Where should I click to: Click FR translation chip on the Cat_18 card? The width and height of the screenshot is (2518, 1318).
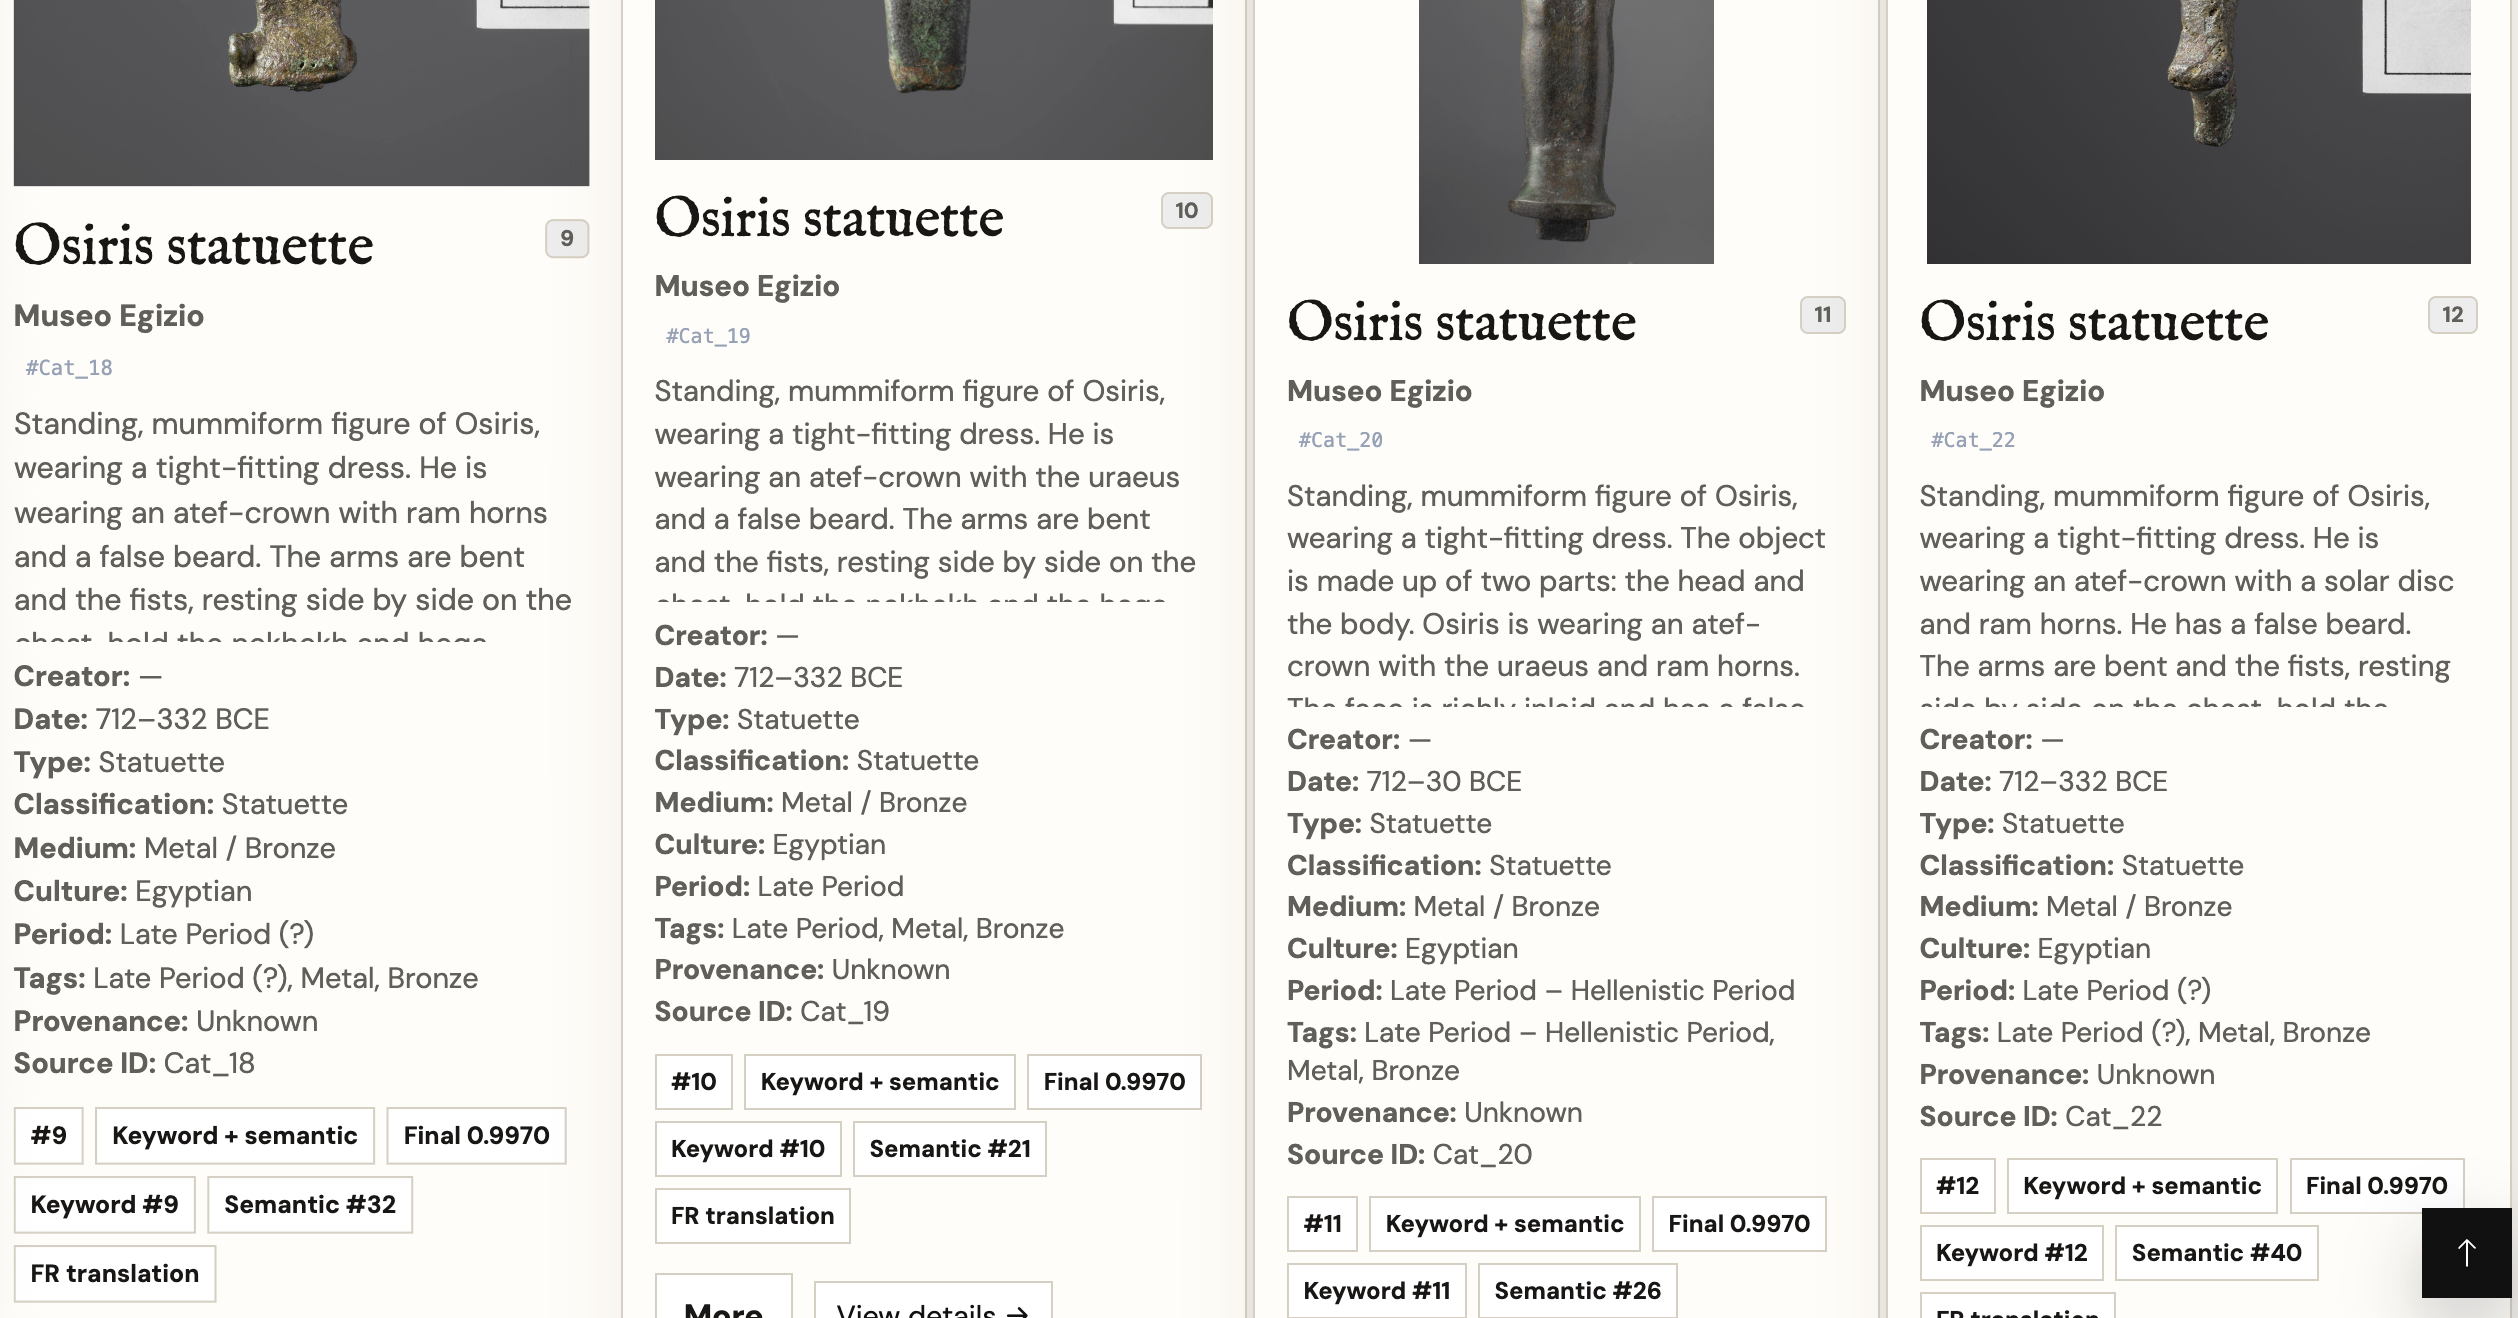tap(115, 1273)
